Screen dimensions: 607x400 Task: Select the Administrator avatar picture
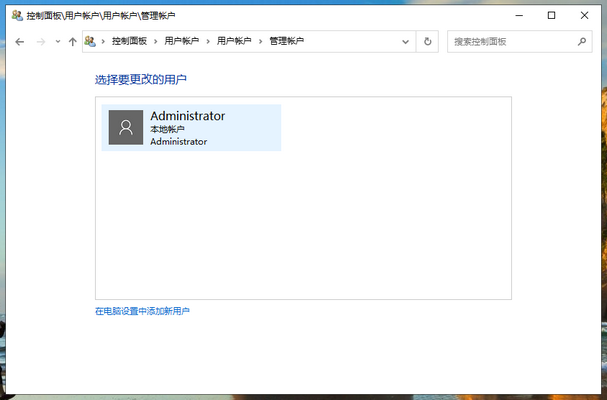click(126, 128)
